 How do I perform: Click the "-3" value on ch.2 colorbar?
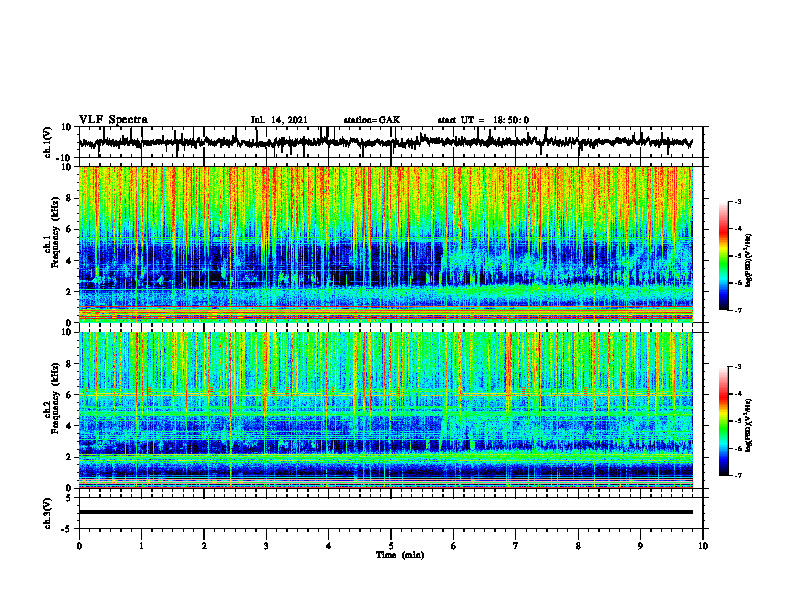738,367
